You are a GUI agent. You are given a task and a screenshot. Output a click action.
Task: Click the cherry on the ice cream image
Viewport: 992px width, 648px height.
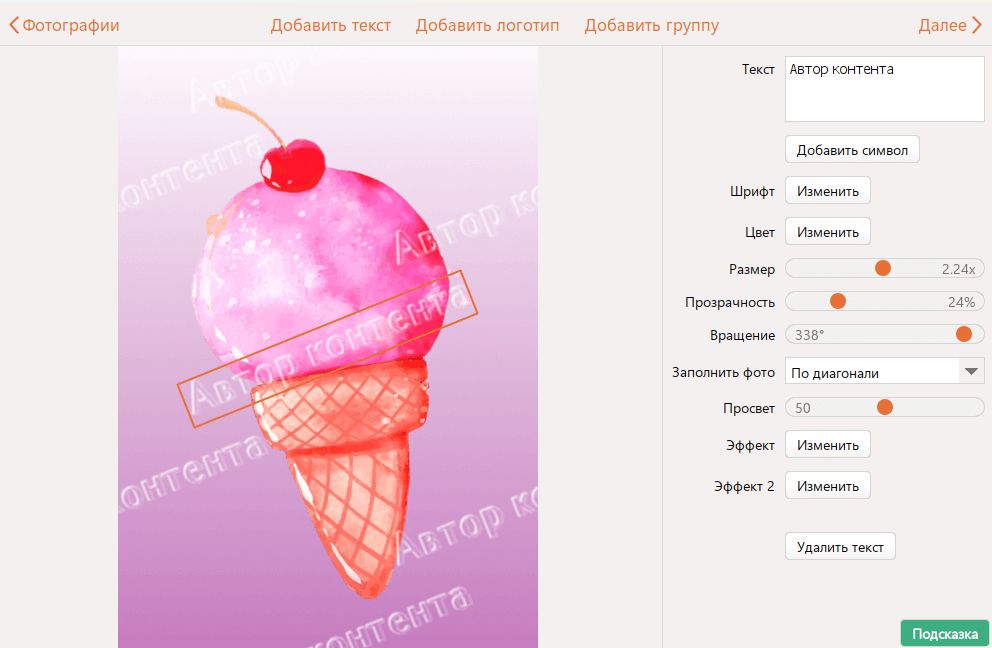[x=293, y=165]
